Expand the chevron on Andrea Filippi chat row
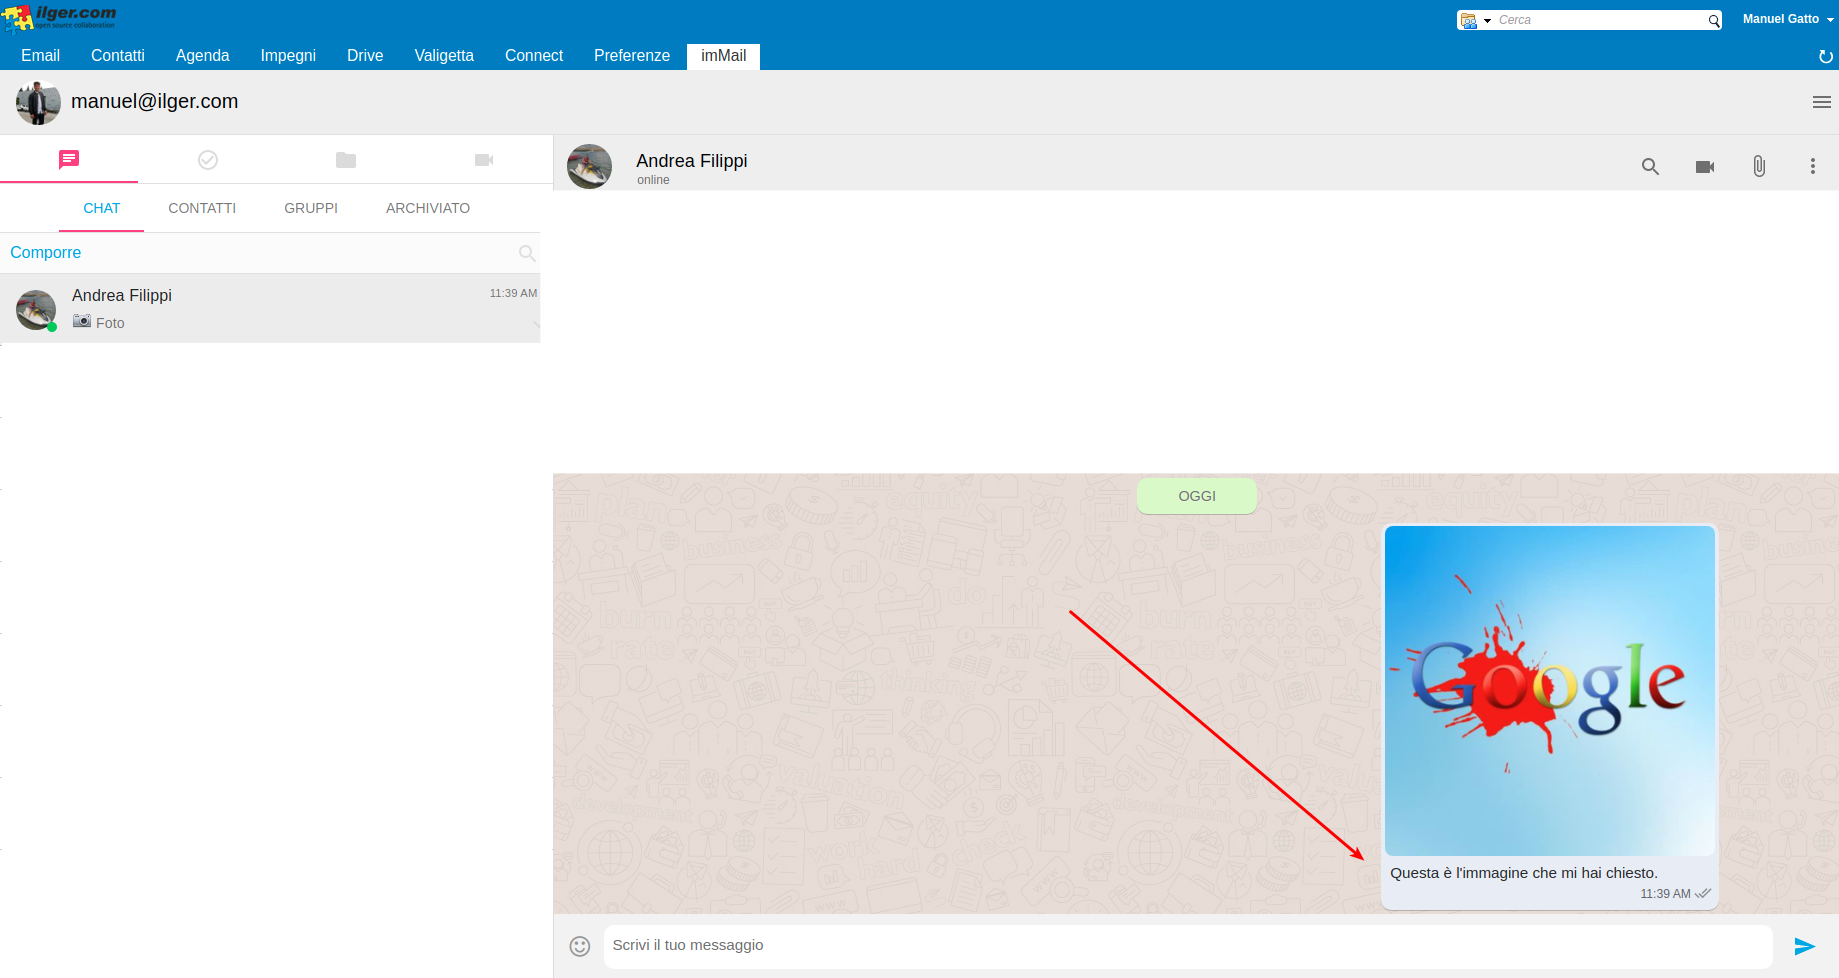The height and width of the screenshot is (978, 1839). click(536, 324)
